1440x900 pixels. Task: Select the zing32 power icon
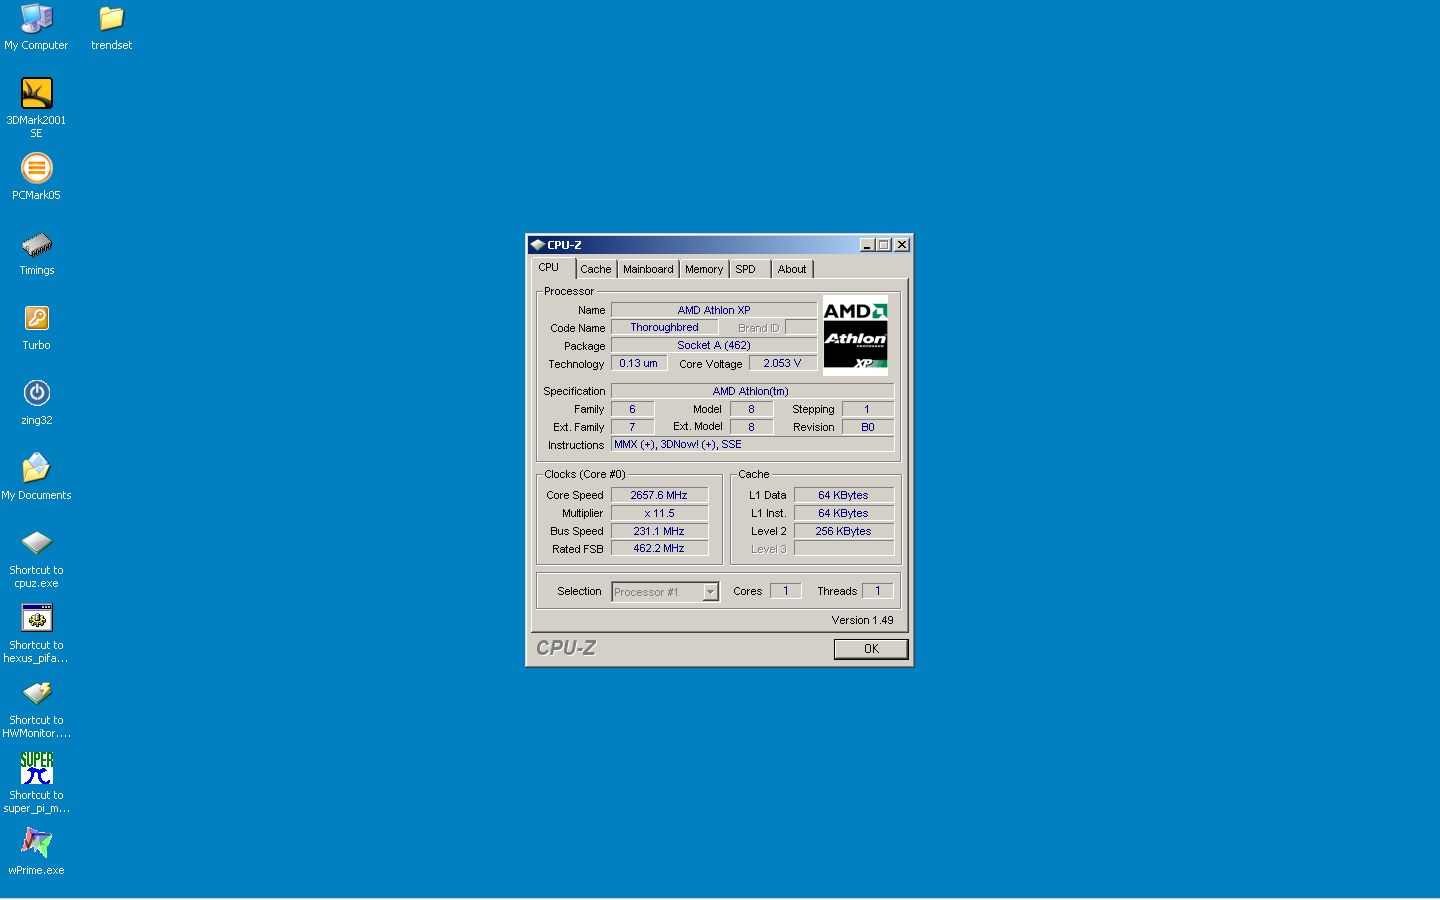pyautogui.click(x=36, y=393)
